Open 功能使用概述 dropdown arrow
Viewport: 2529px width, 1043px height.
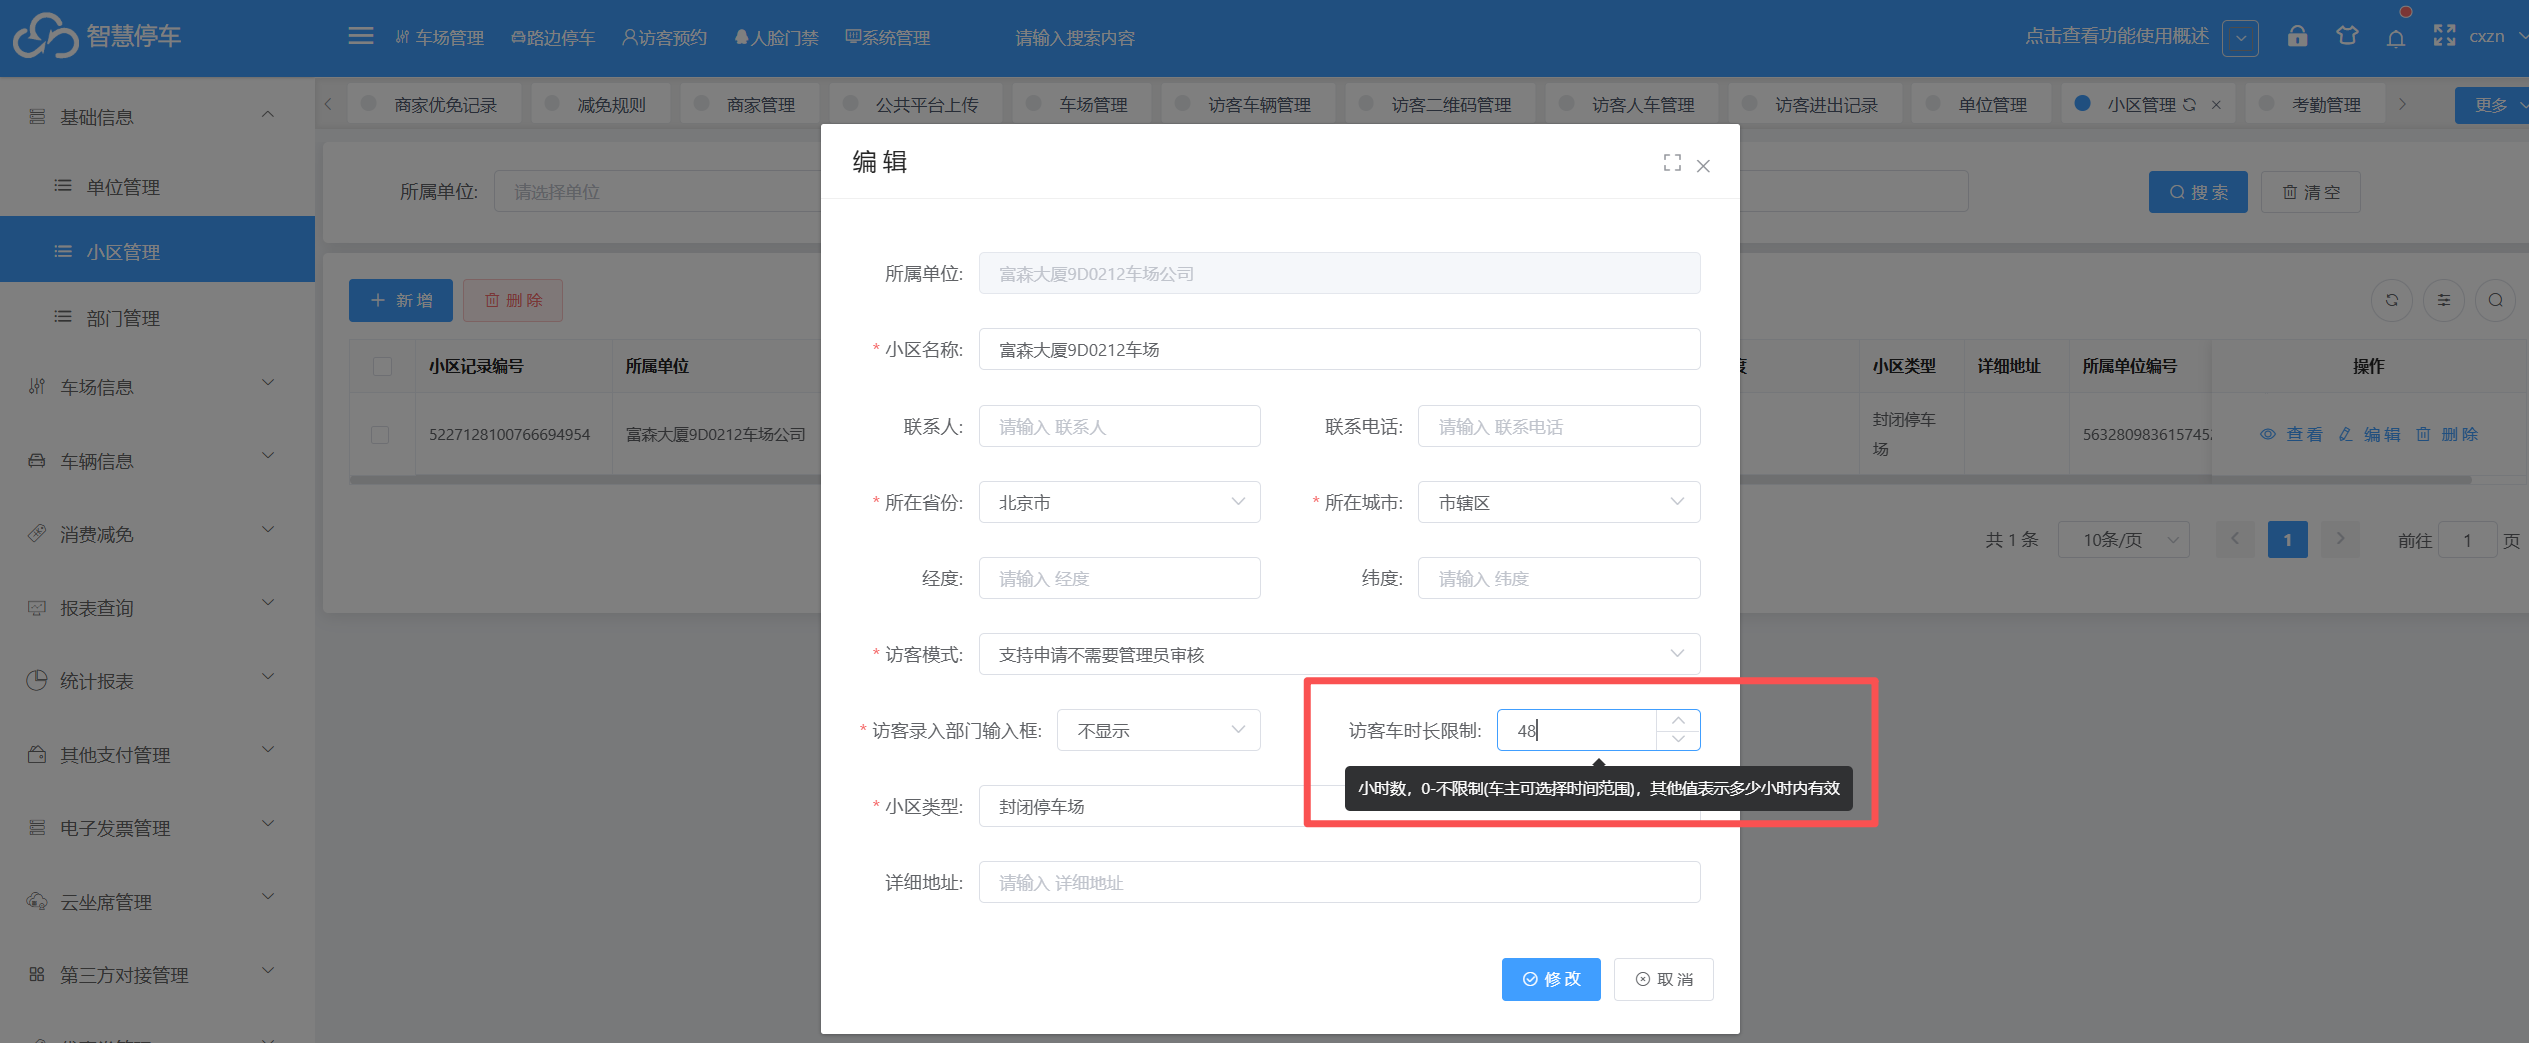point(2240,38)
